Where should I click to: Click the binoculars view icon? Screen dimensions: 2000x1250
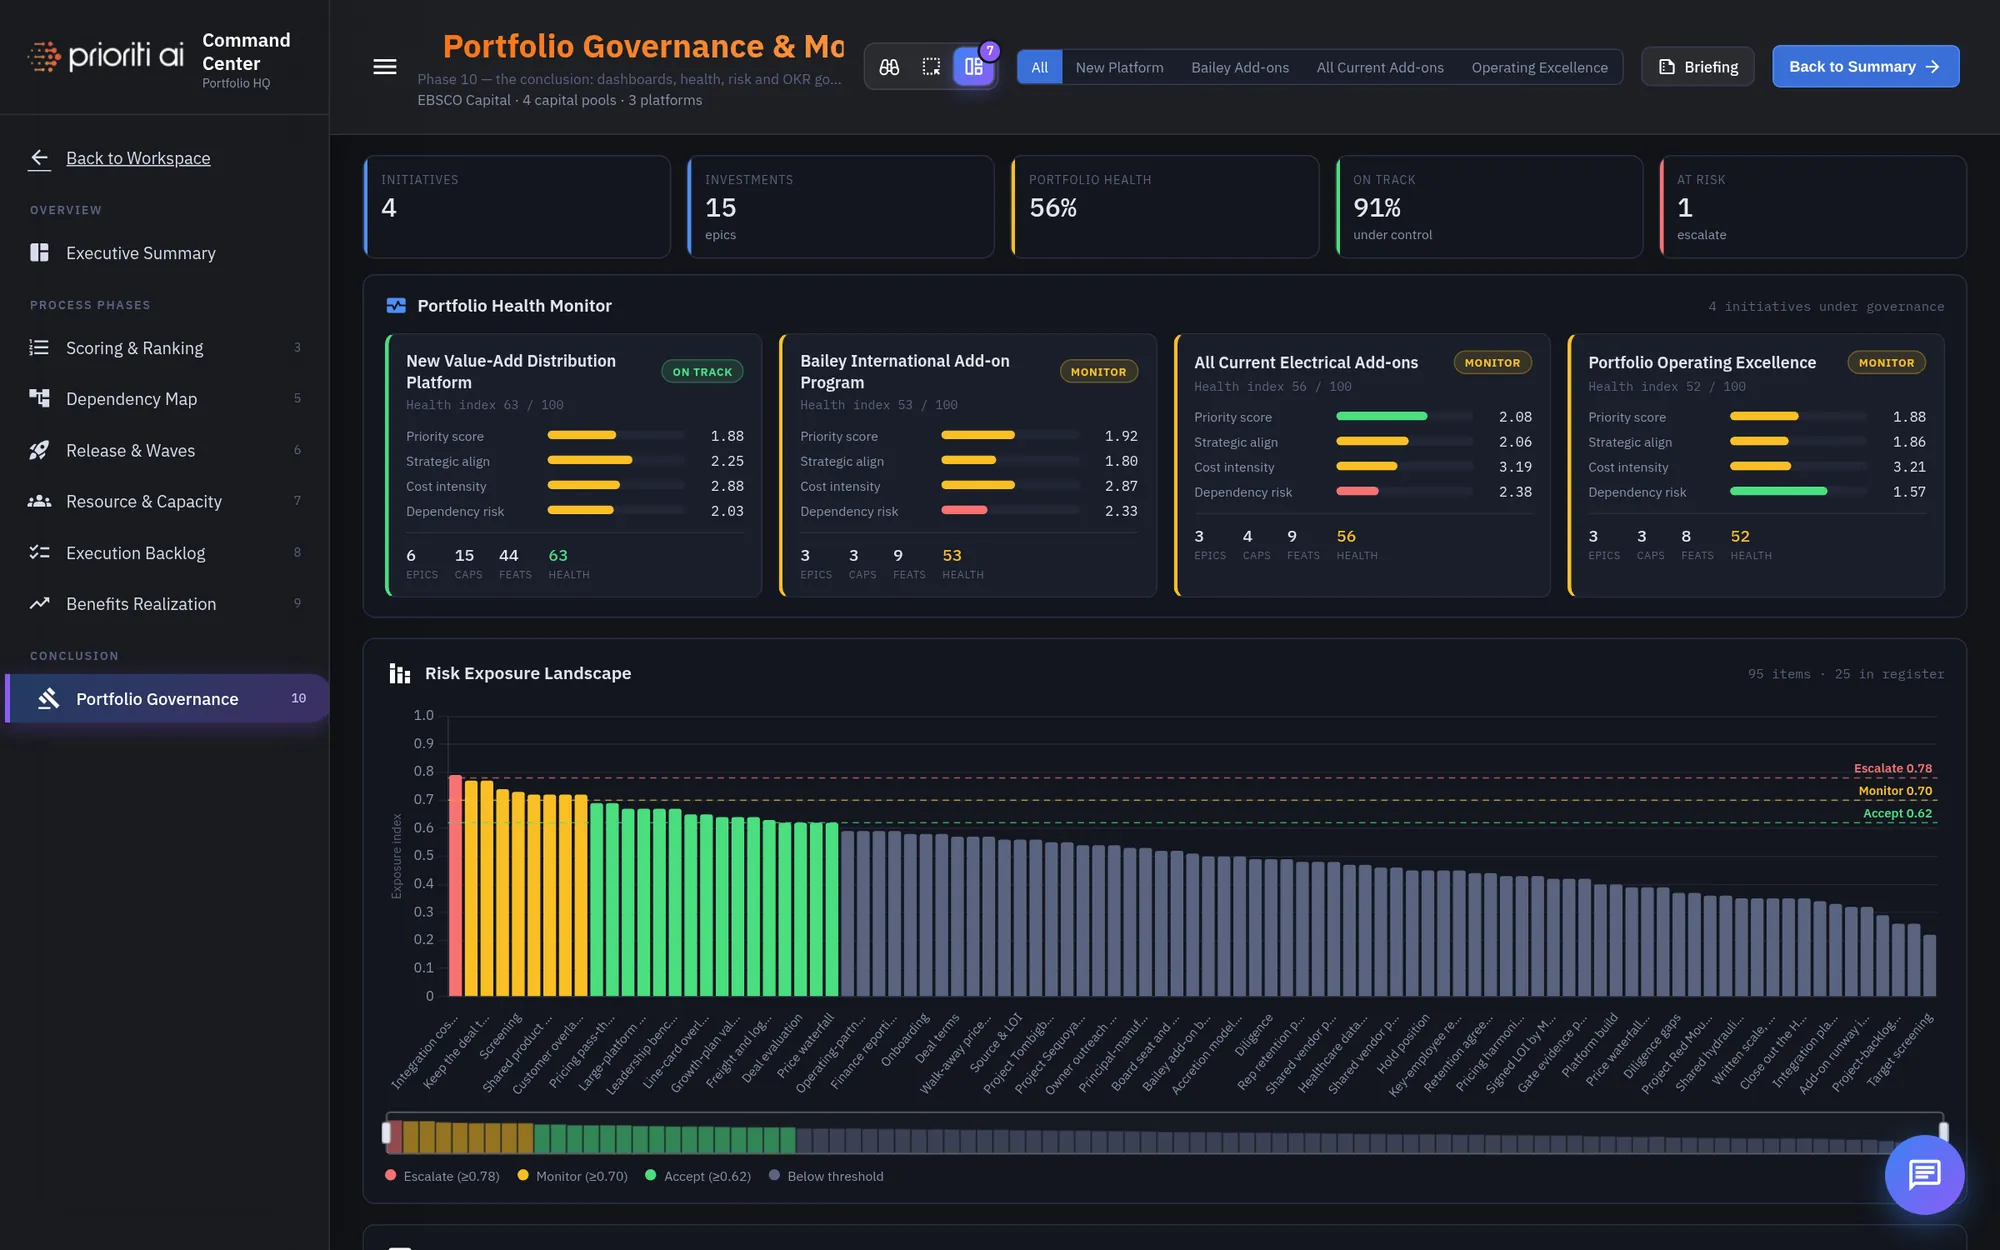(x=889, y=67)
